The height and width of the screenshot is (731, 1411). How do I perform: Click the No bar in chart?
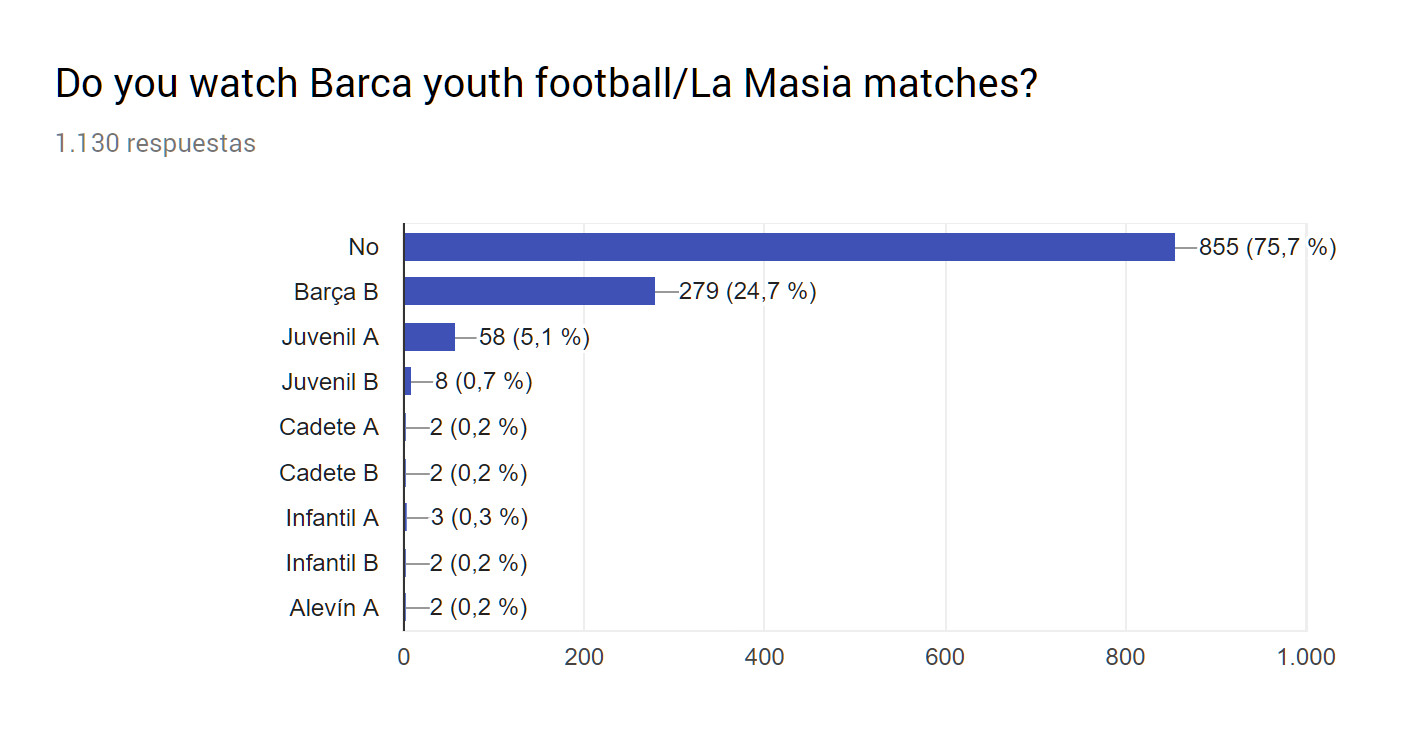click(789, 247)
